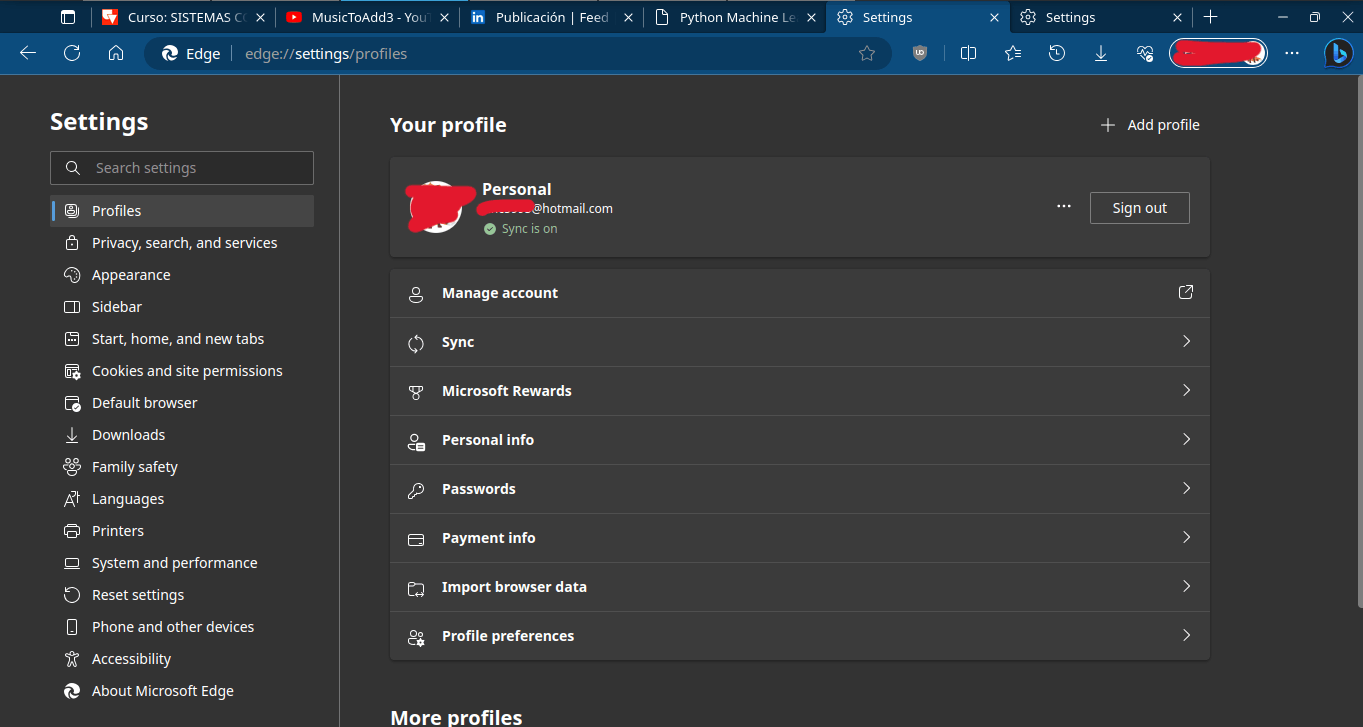Click the About Microsoft Edge logo icon
This screenshot has width=1363, height=727.
point(72,691)
